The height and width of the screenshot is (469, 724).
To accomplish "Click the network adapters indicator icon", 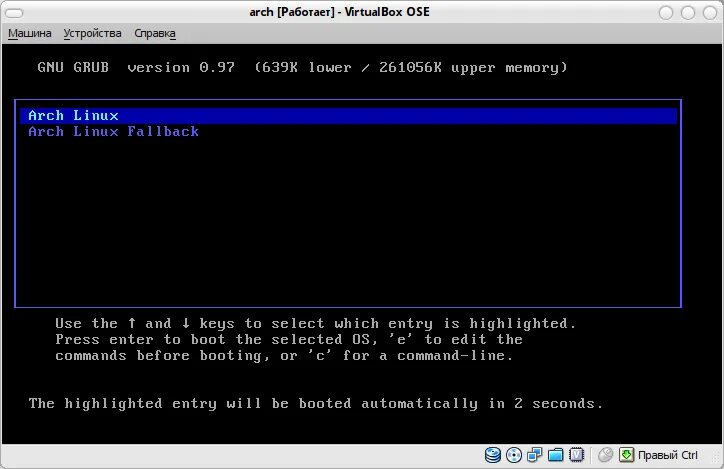I will point(534,455).
